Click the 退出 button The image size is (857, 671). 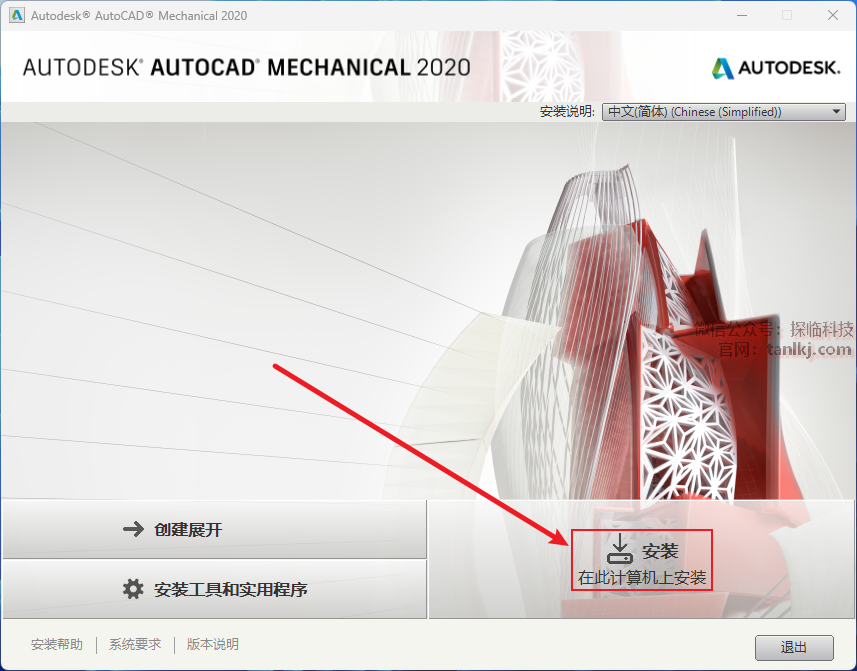pyautogui.click(x=794, y=648)
